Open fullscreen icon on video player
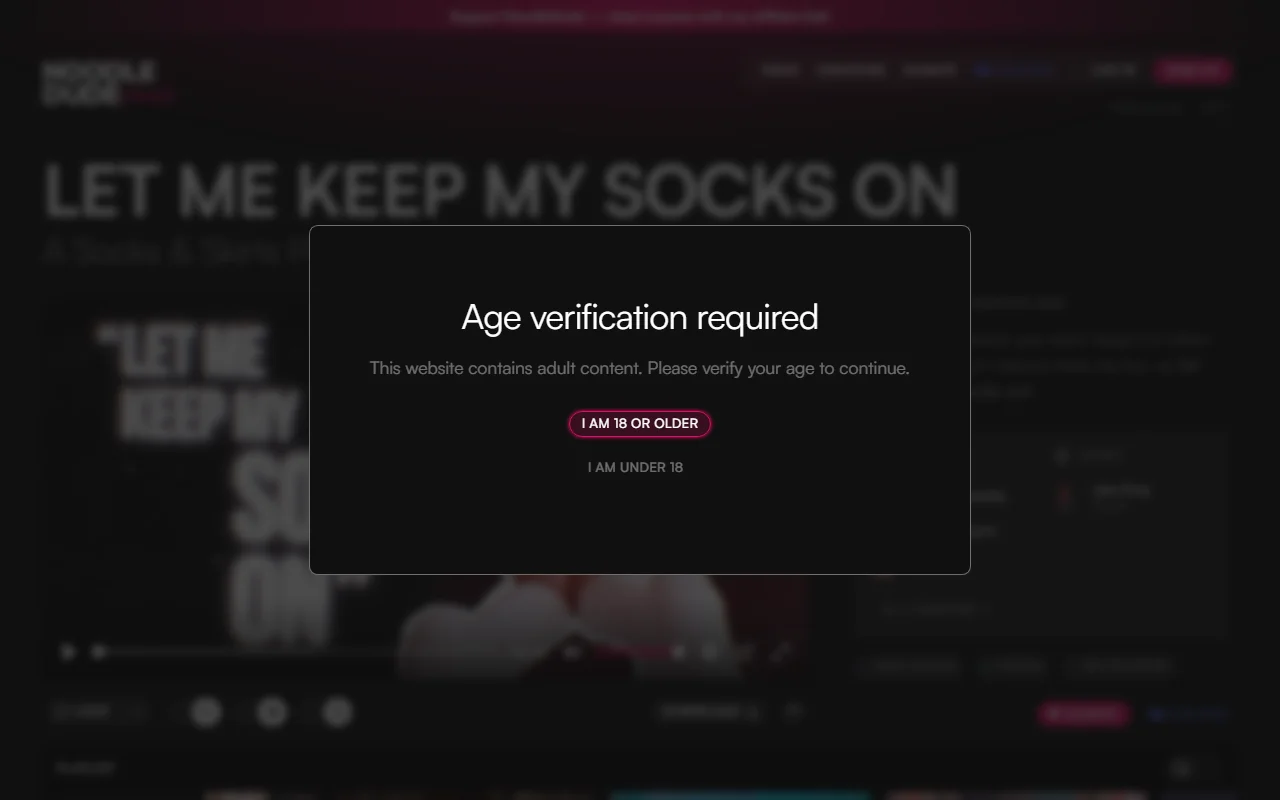Screen dimensions: 1280x800 780,653
